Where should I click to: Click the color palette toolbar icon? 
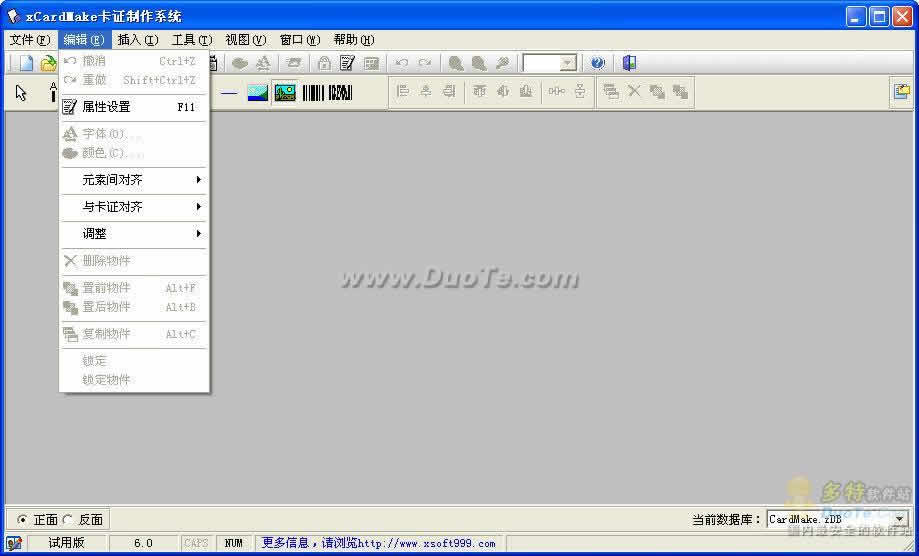[x=240, y=63]
